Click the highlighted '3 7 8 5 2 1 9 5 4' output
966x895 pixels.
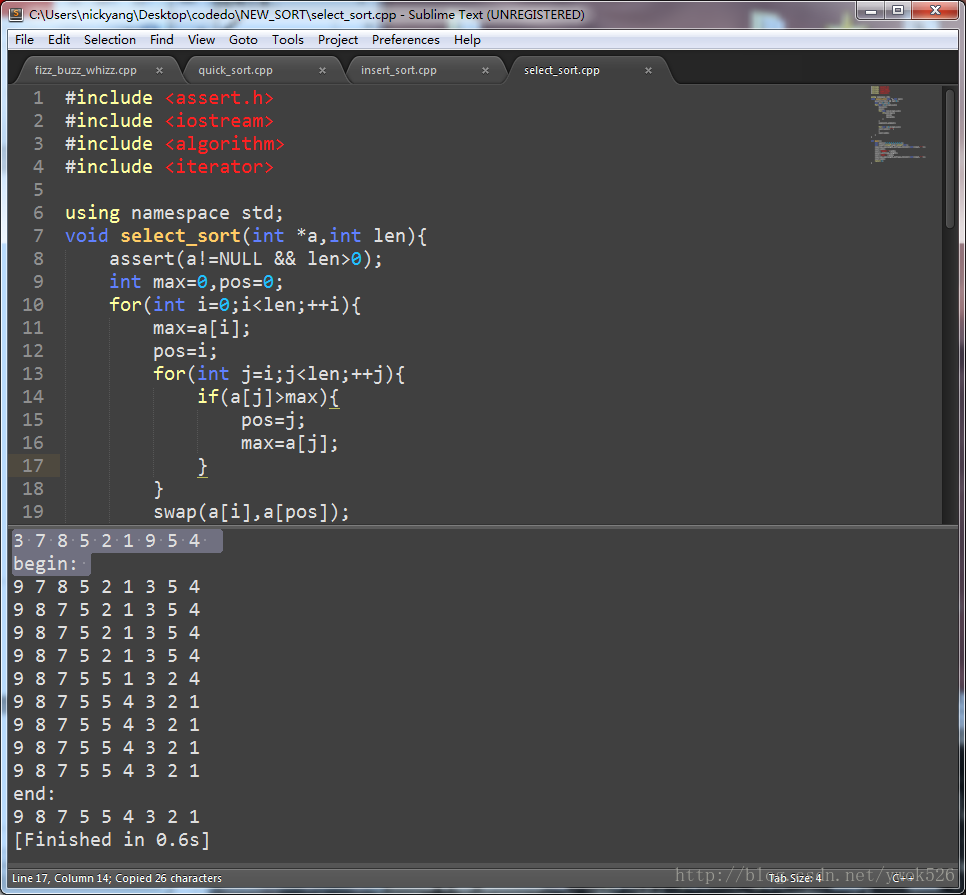pyautogui.click(x=107, y=541)
